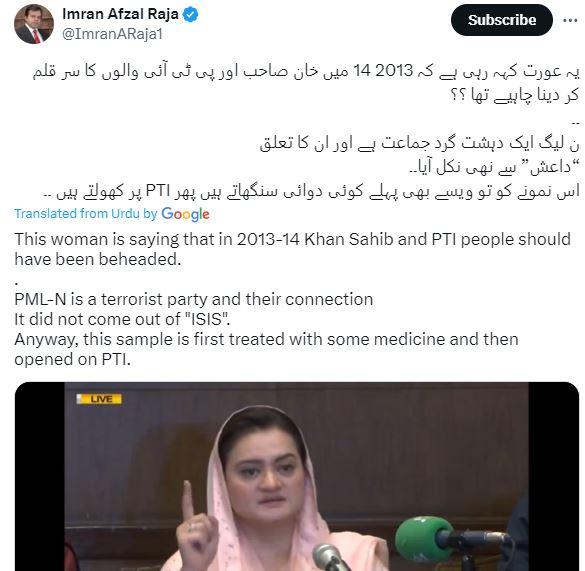This screenshot has height=571, width=585.
Task: Click the blue verified checkmark badge
Action: (x=191, y=15)
